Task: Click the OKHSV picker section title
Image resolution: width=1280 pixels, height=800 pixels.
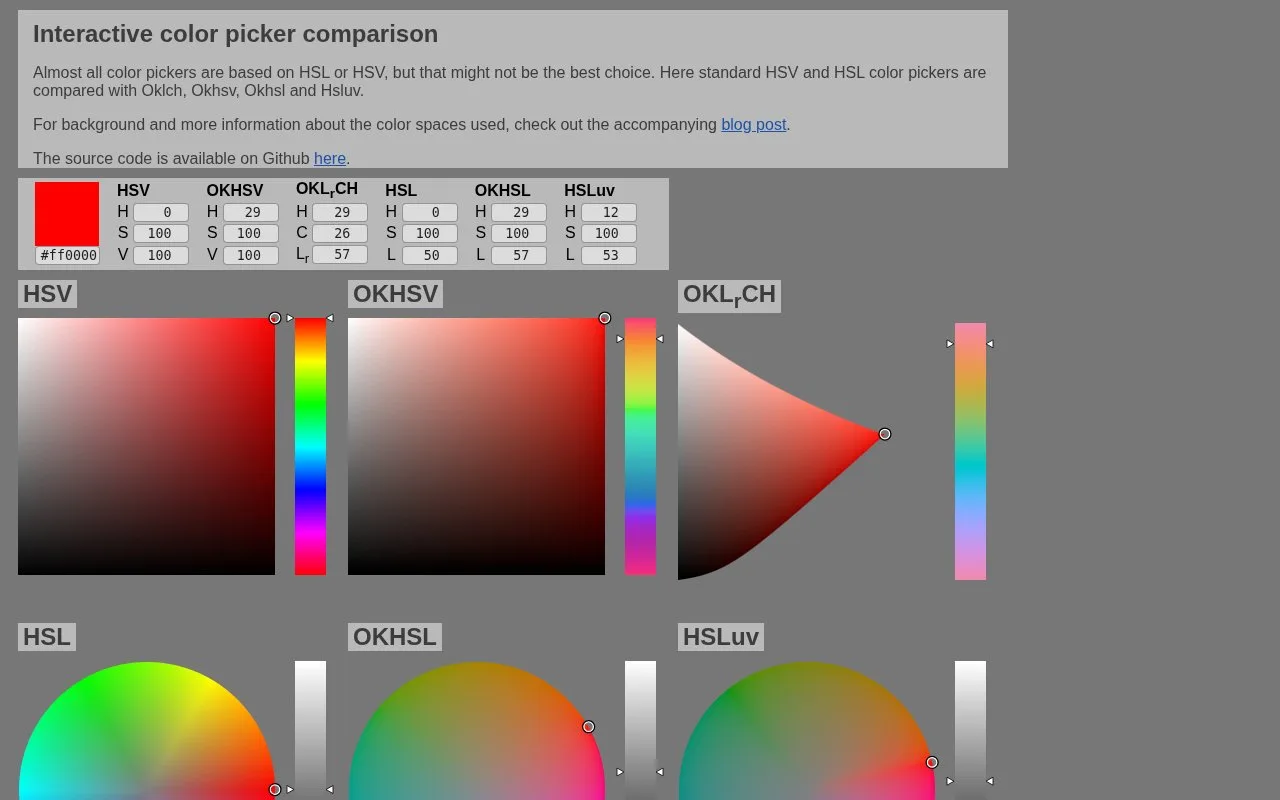Action: [x=395, y=294]
